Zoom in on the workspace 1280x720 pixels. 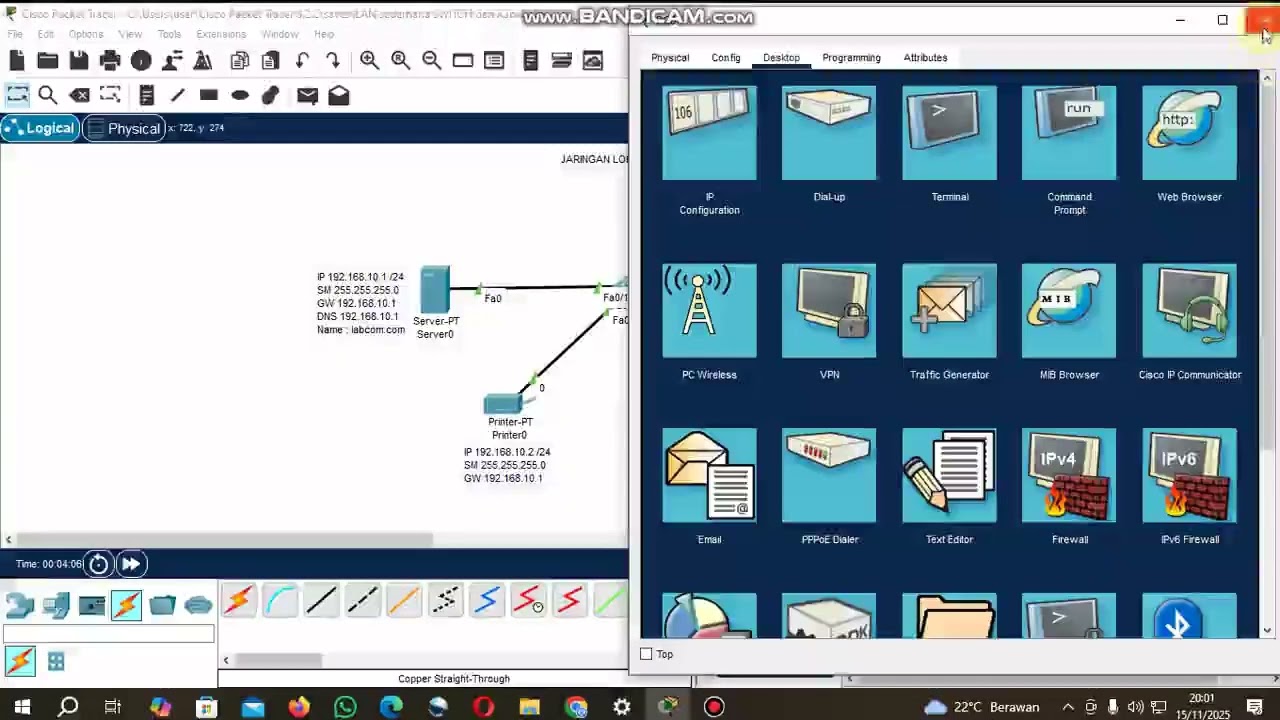[x=369, y=61]
